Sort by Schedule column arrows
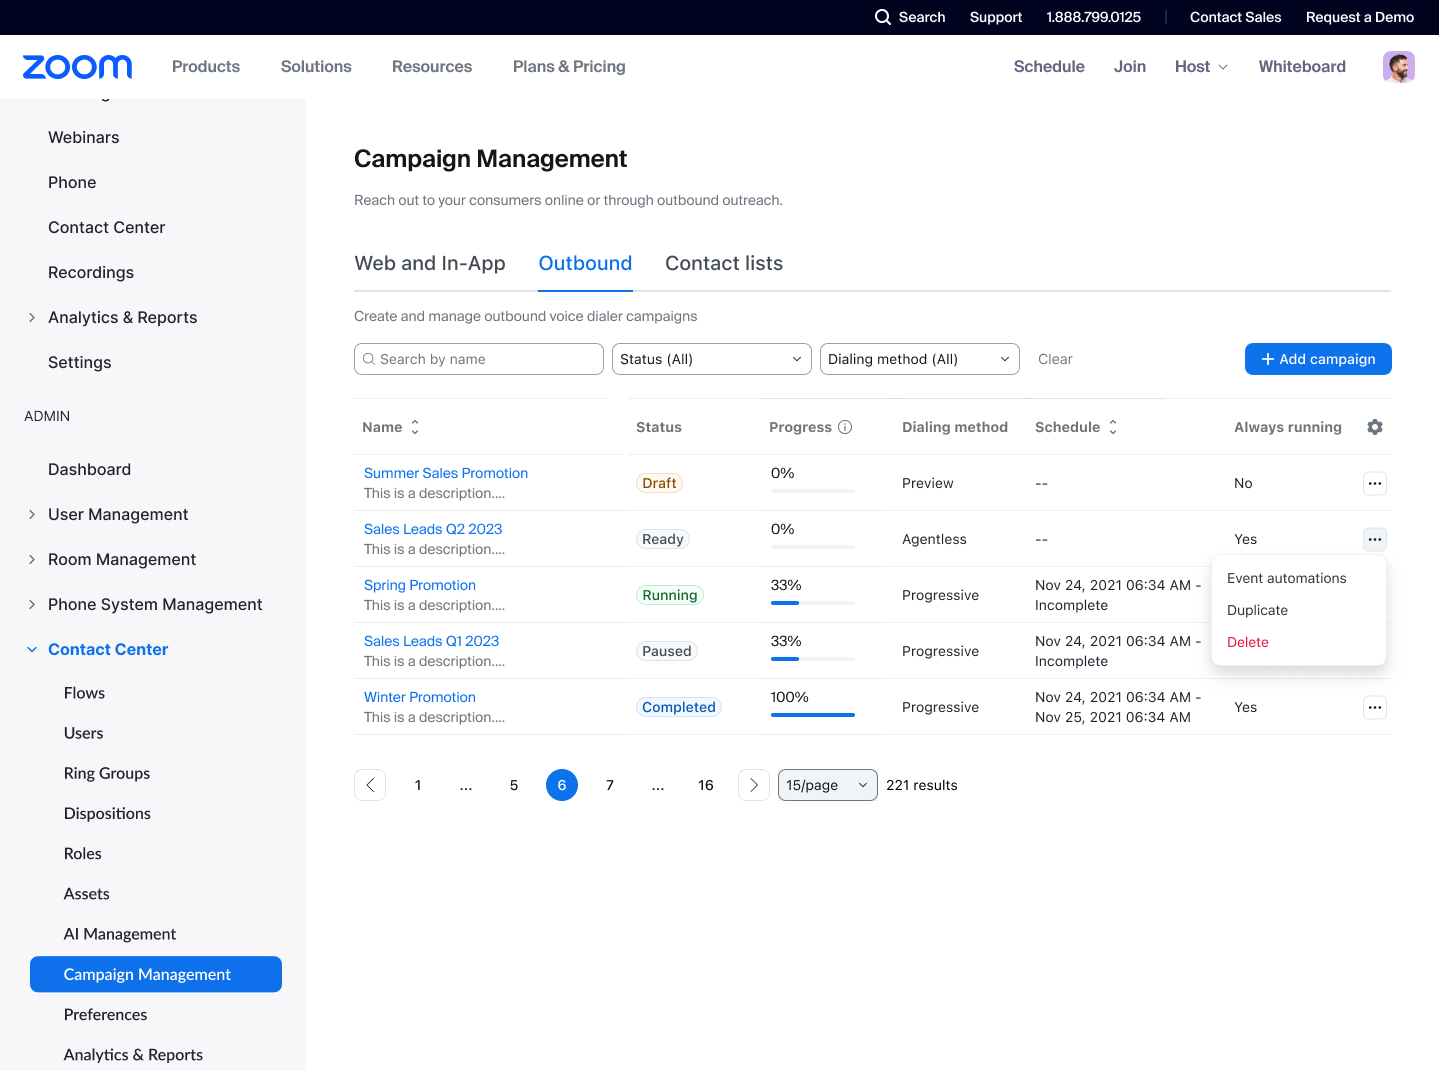This screenshot has height=1071, width=1440. point(1113,427)
